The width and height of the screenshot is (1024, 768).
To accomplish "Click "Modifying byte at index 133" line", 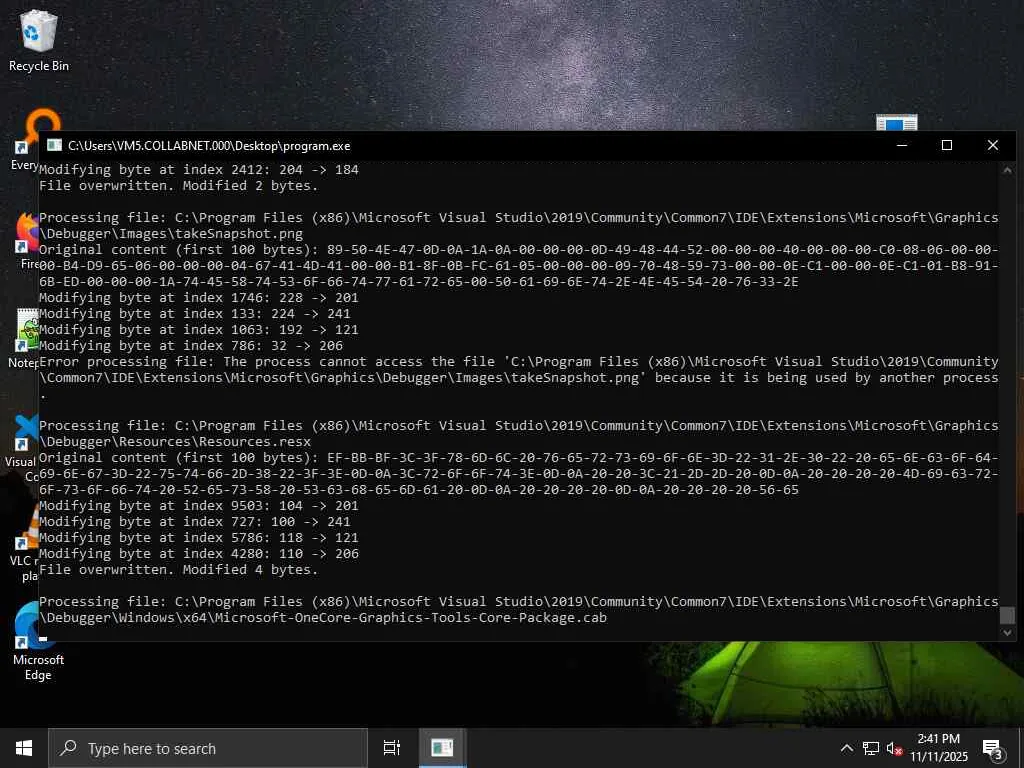I will click(195, 313).
